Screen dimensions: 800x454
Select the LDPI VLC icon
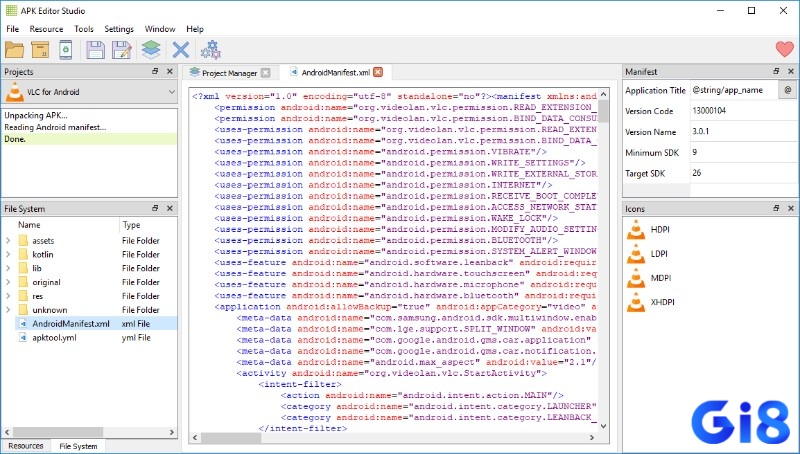point(636,254)
